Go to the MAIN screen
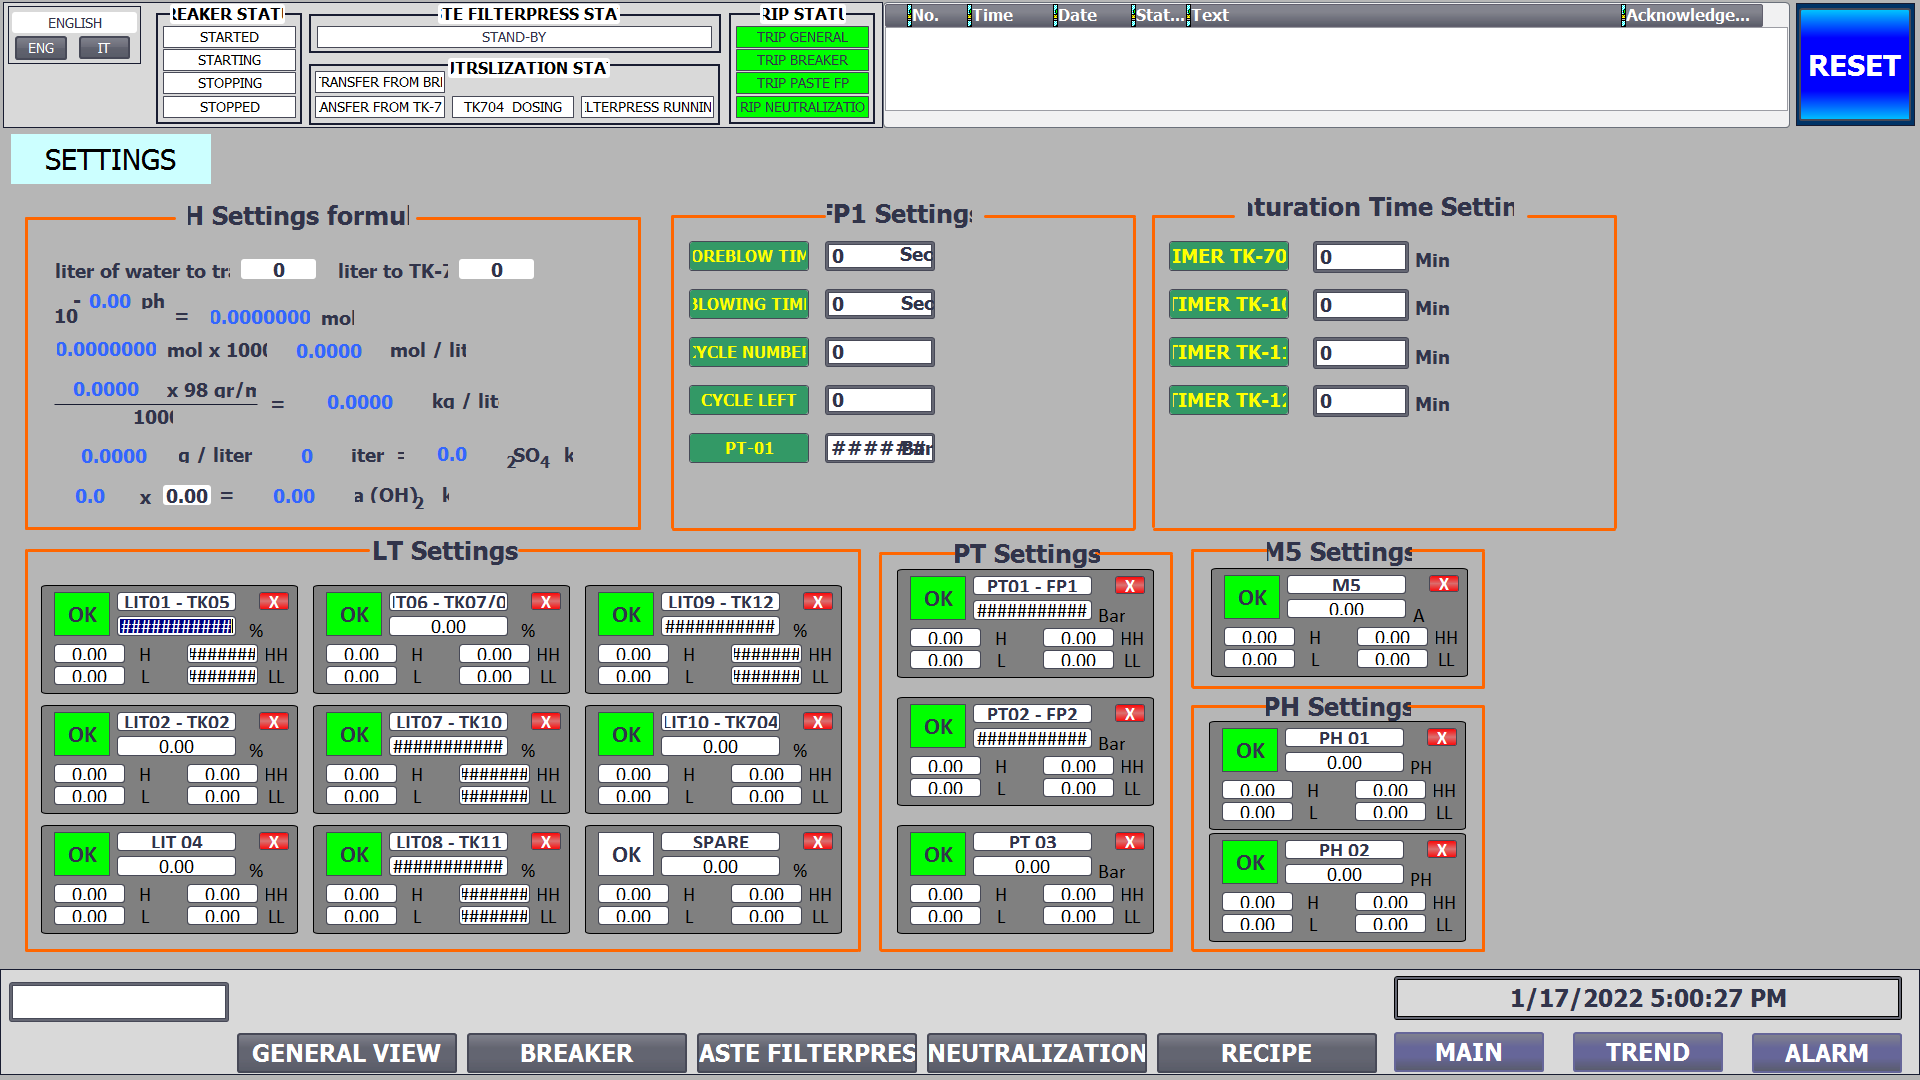The height and width of the screenshot is (1080, 1920). click(1469, 1052)
